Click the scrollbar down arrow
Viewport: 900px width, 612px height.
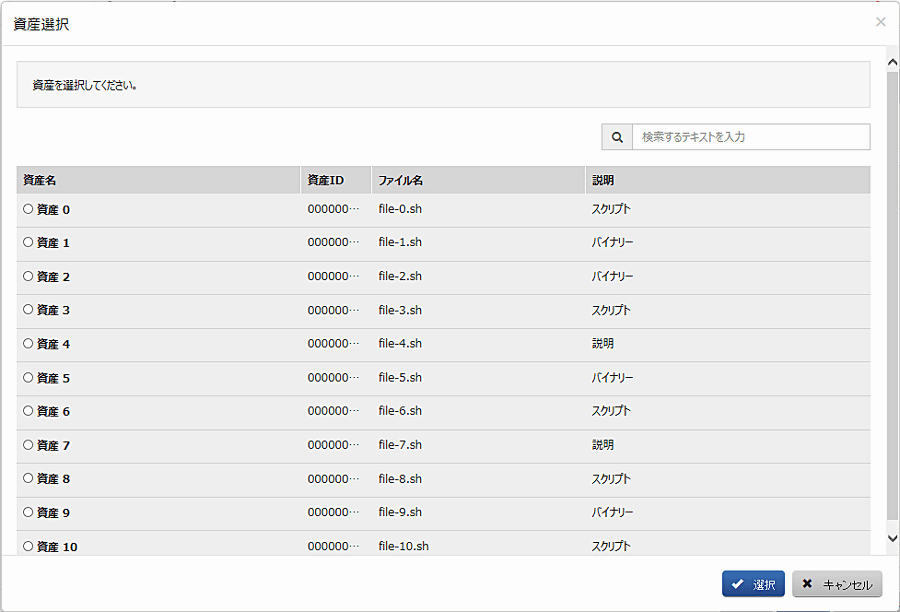892,538
